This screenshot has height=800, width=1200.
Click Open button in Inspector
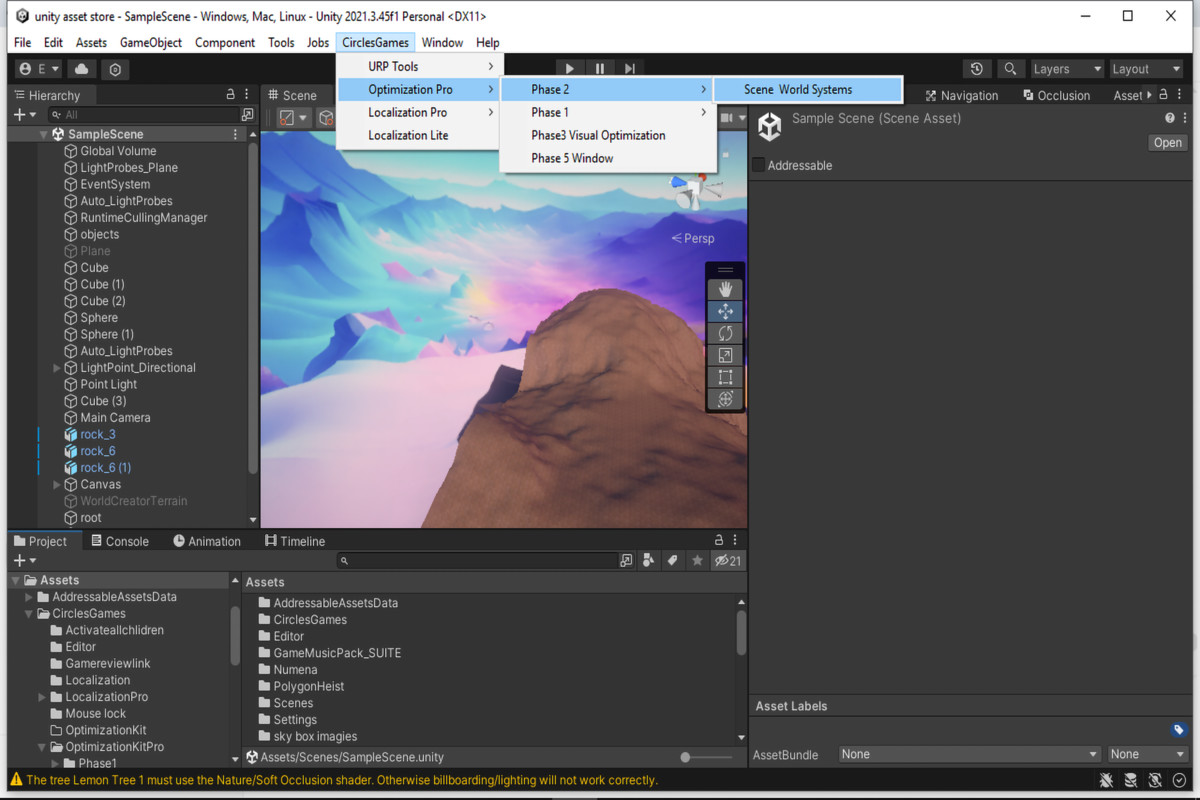click(1167, 142)
